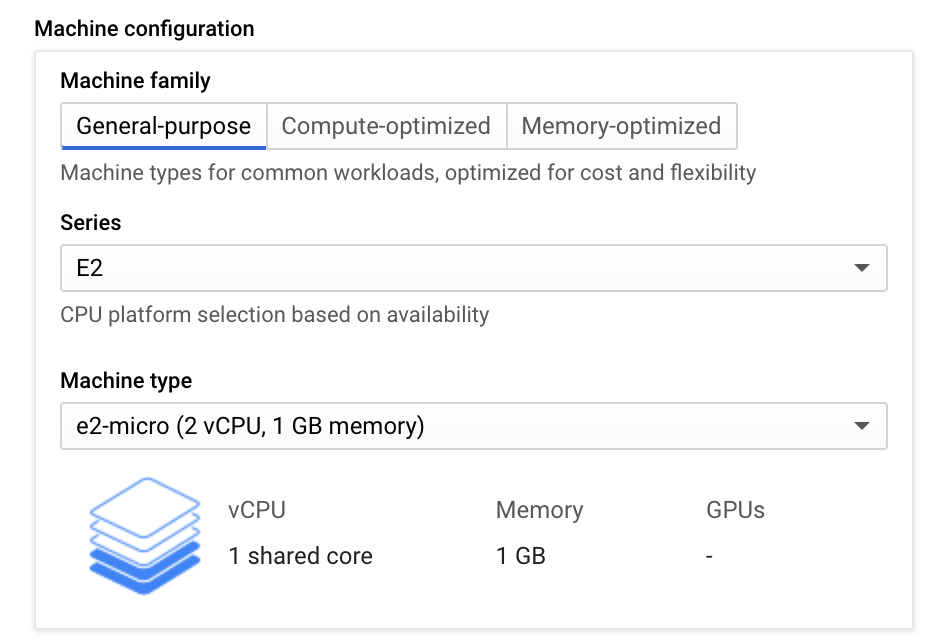
Task: Click the Machine family label
Action: (x=136, y=80)
